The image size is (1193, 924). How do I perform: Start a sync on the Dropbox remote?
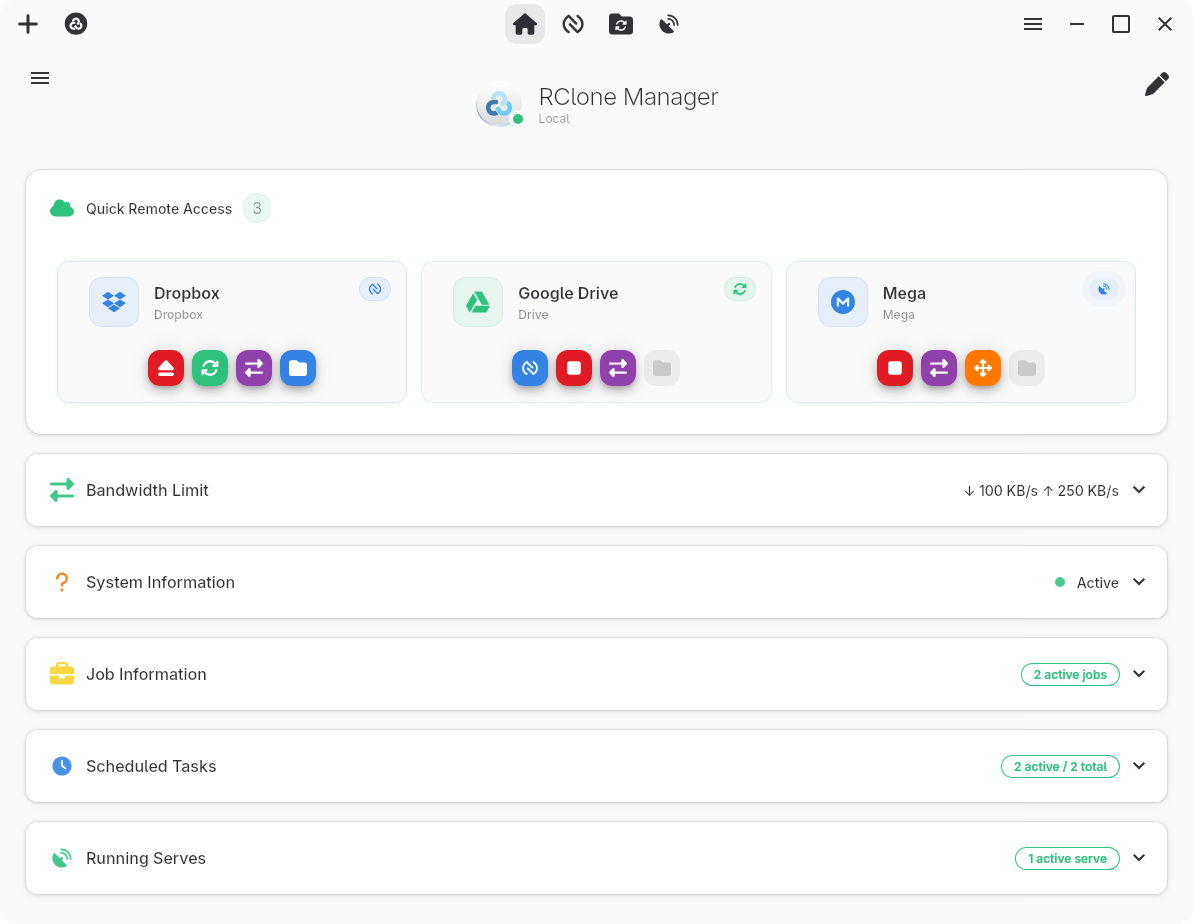pyautogui.click(x=210, y=368)
